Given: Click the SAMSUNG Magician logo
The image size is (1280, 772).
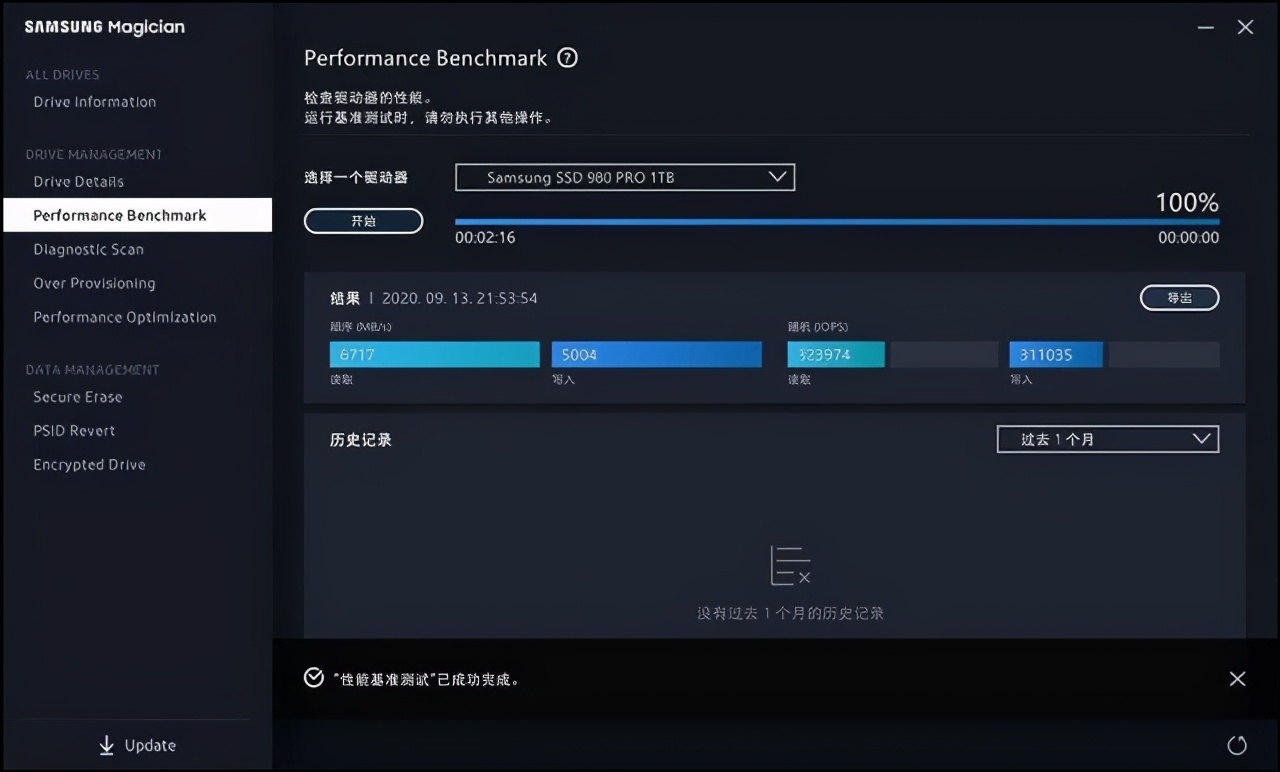Looking at the screenshot, I should pos(103,27).
